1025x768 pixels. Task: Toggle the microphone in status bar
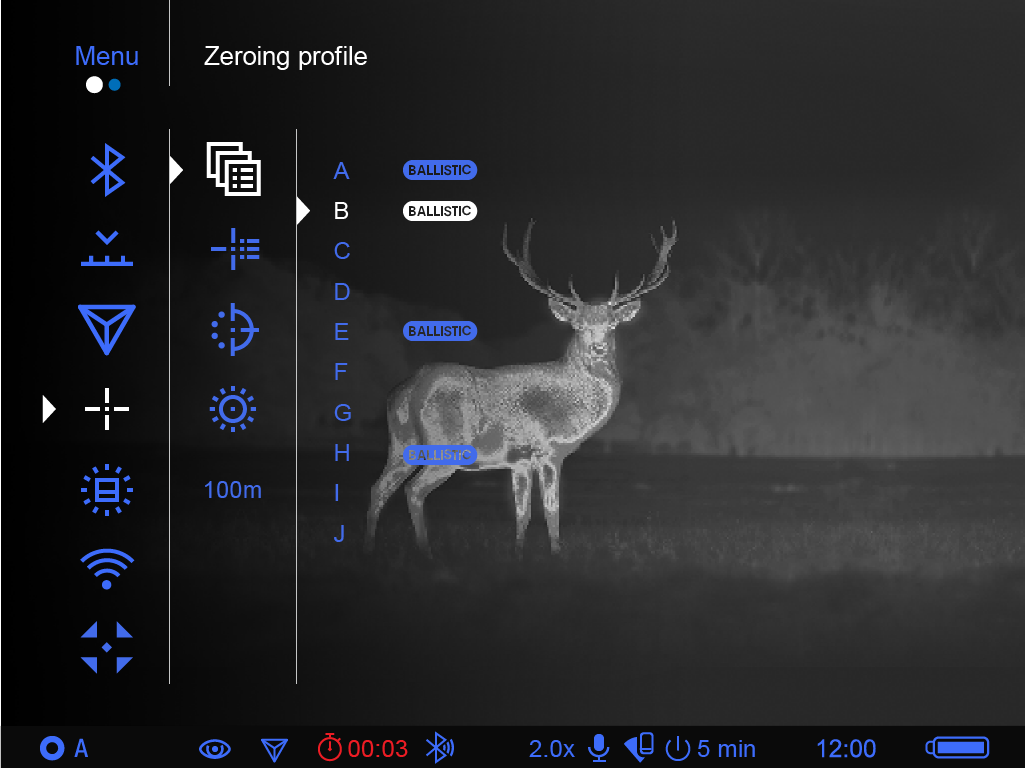[x=598, y=748]
